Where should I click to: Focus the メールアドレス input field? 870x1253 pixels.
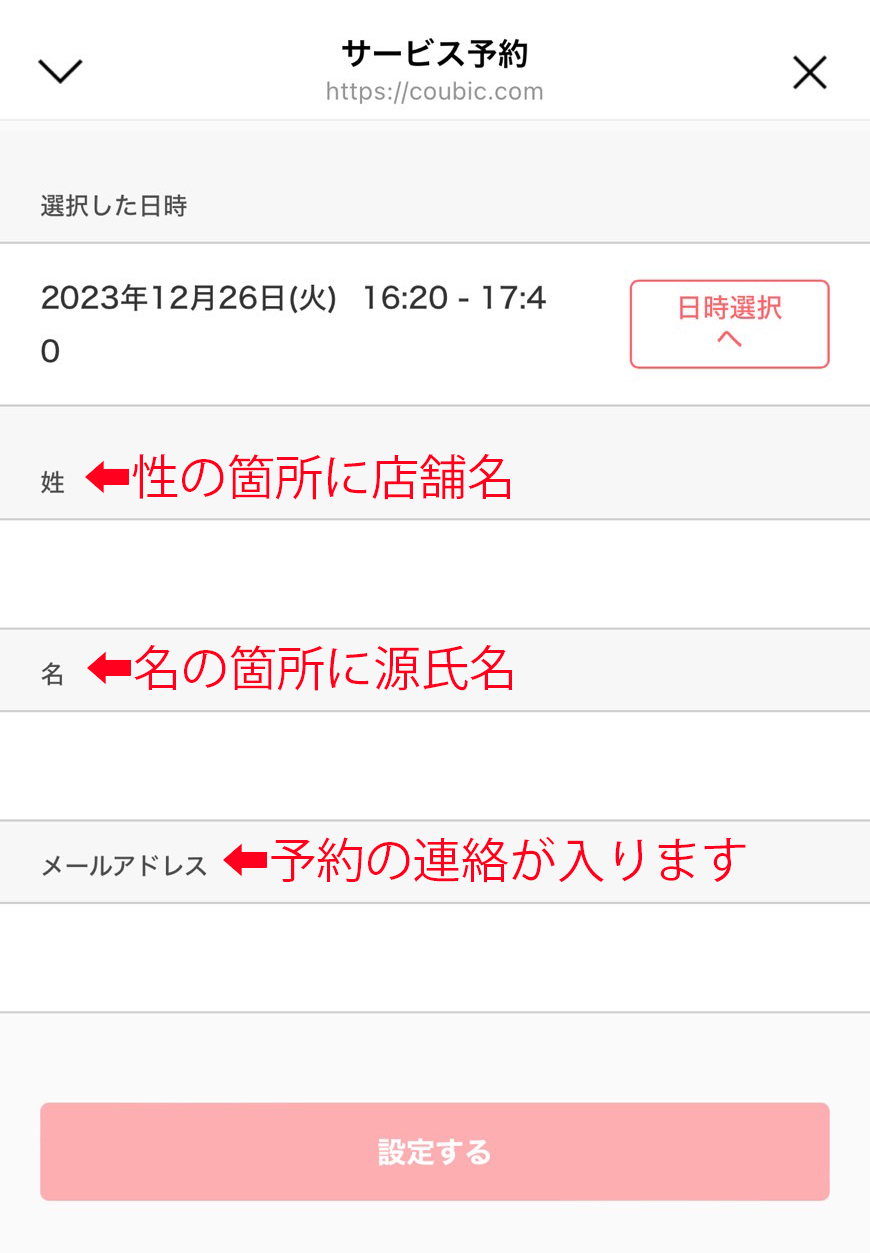pos(434,958)
